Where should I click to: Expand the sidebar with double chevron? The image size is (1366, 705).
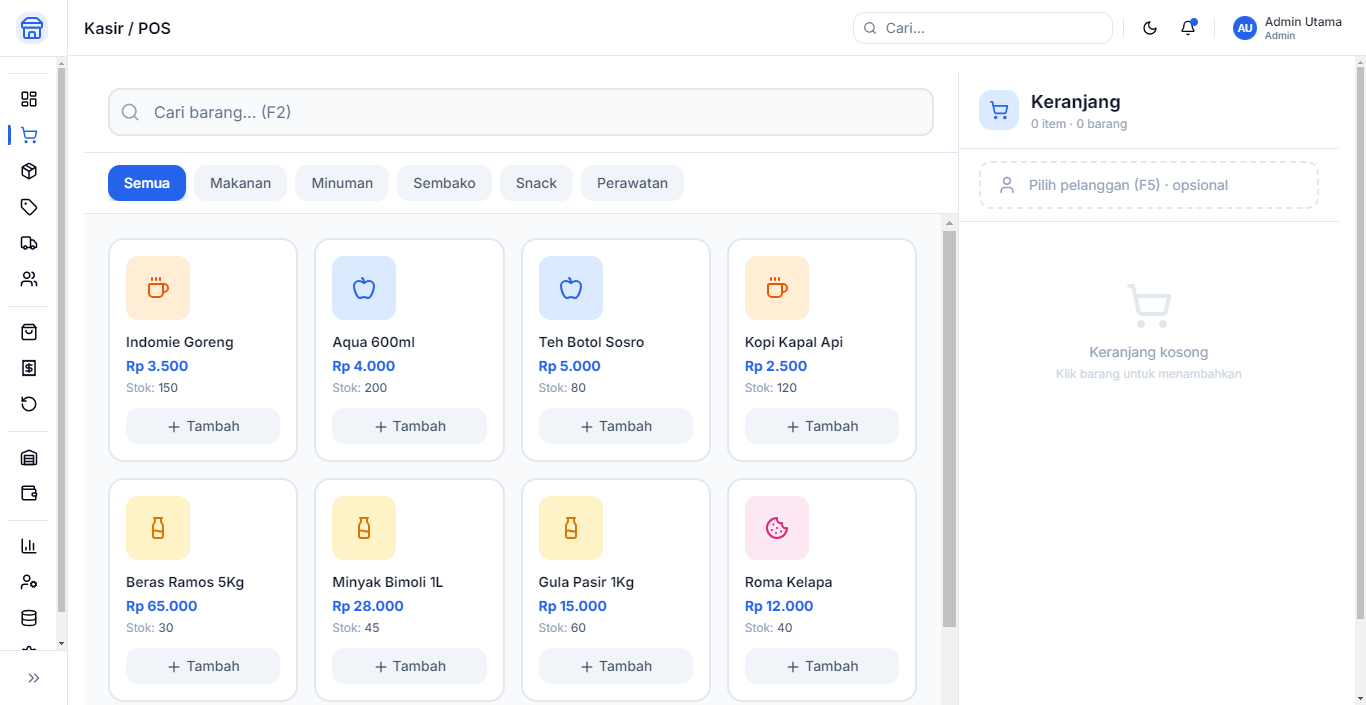coord(34,678)
